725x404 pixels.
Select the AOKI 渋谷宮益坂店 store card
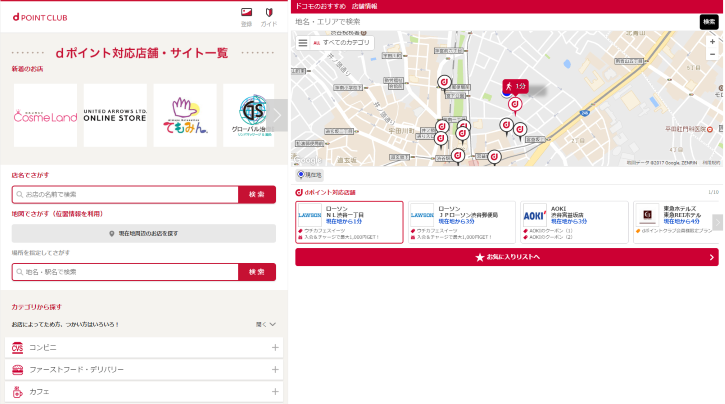pyautogui.click(x=574, y=222)
